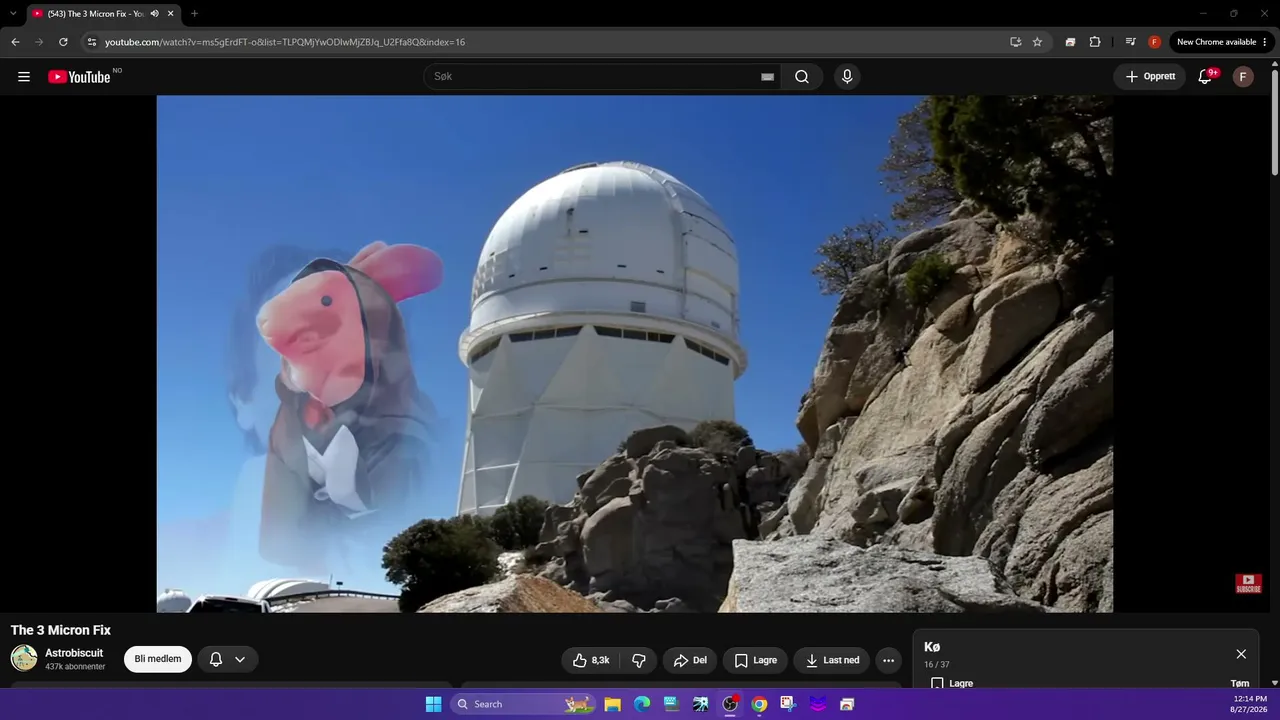Bookmark this page with star
The height and width of the screenshot is (720, 1280).
click(x=1037, y=42)
